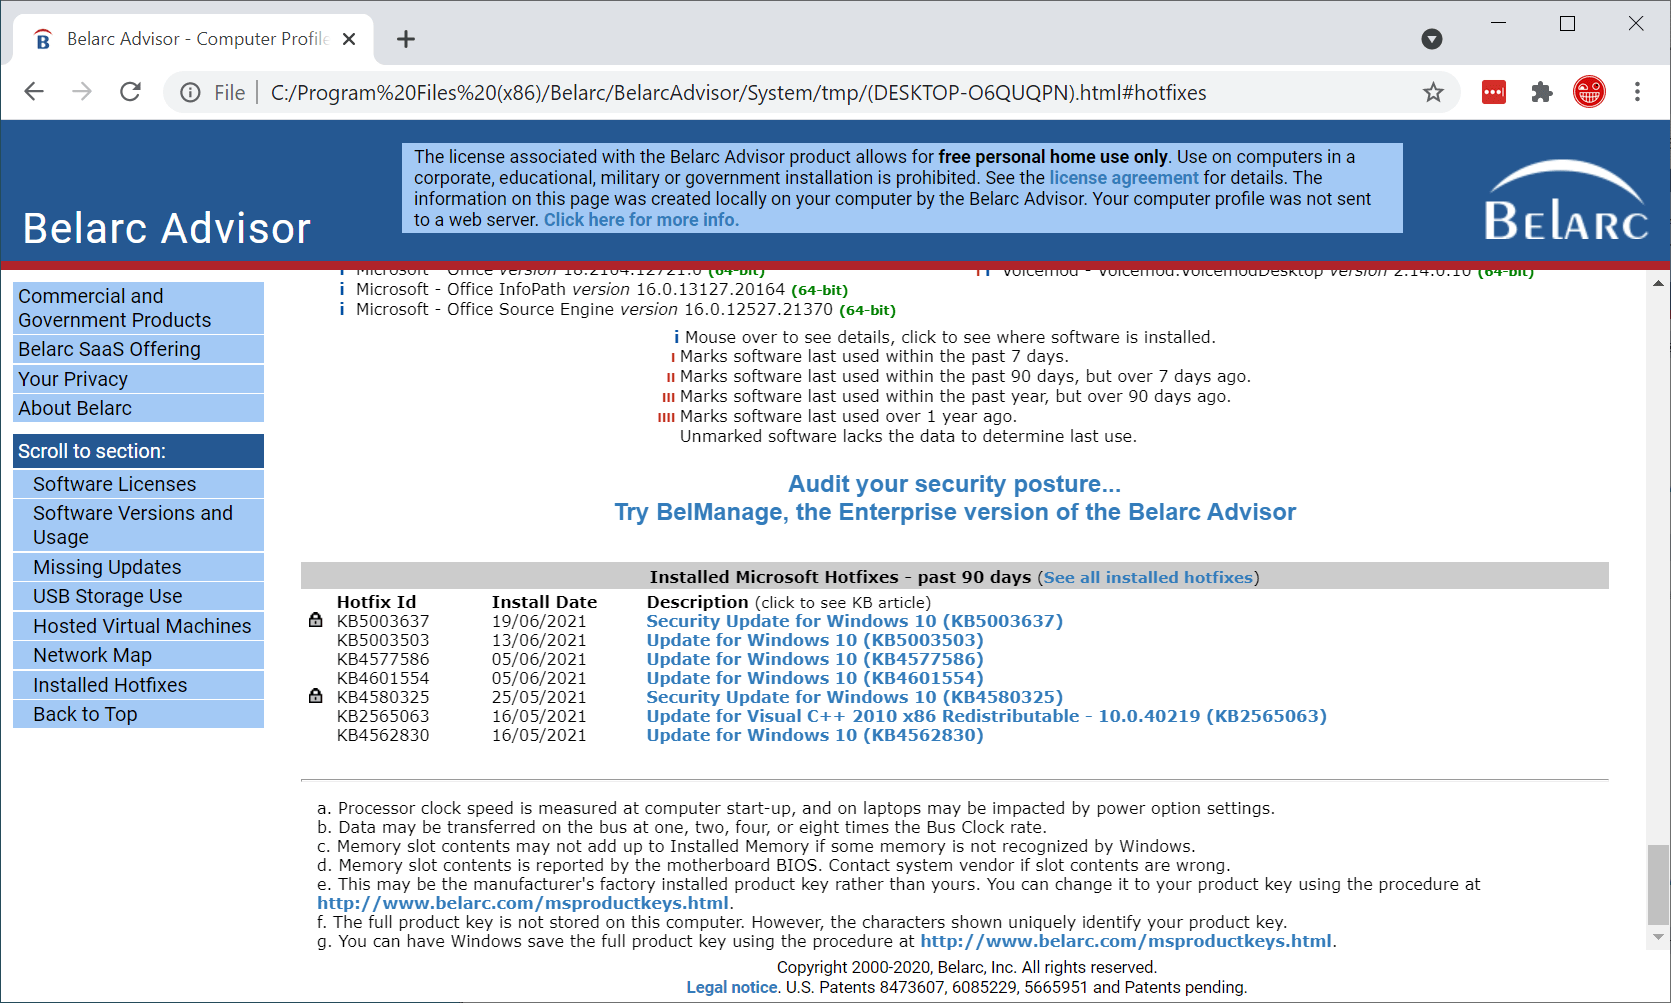Open the msproductkeys.html link in note e
The width and height of the screenshot is (1671, 1003).
tap(522, 903)
